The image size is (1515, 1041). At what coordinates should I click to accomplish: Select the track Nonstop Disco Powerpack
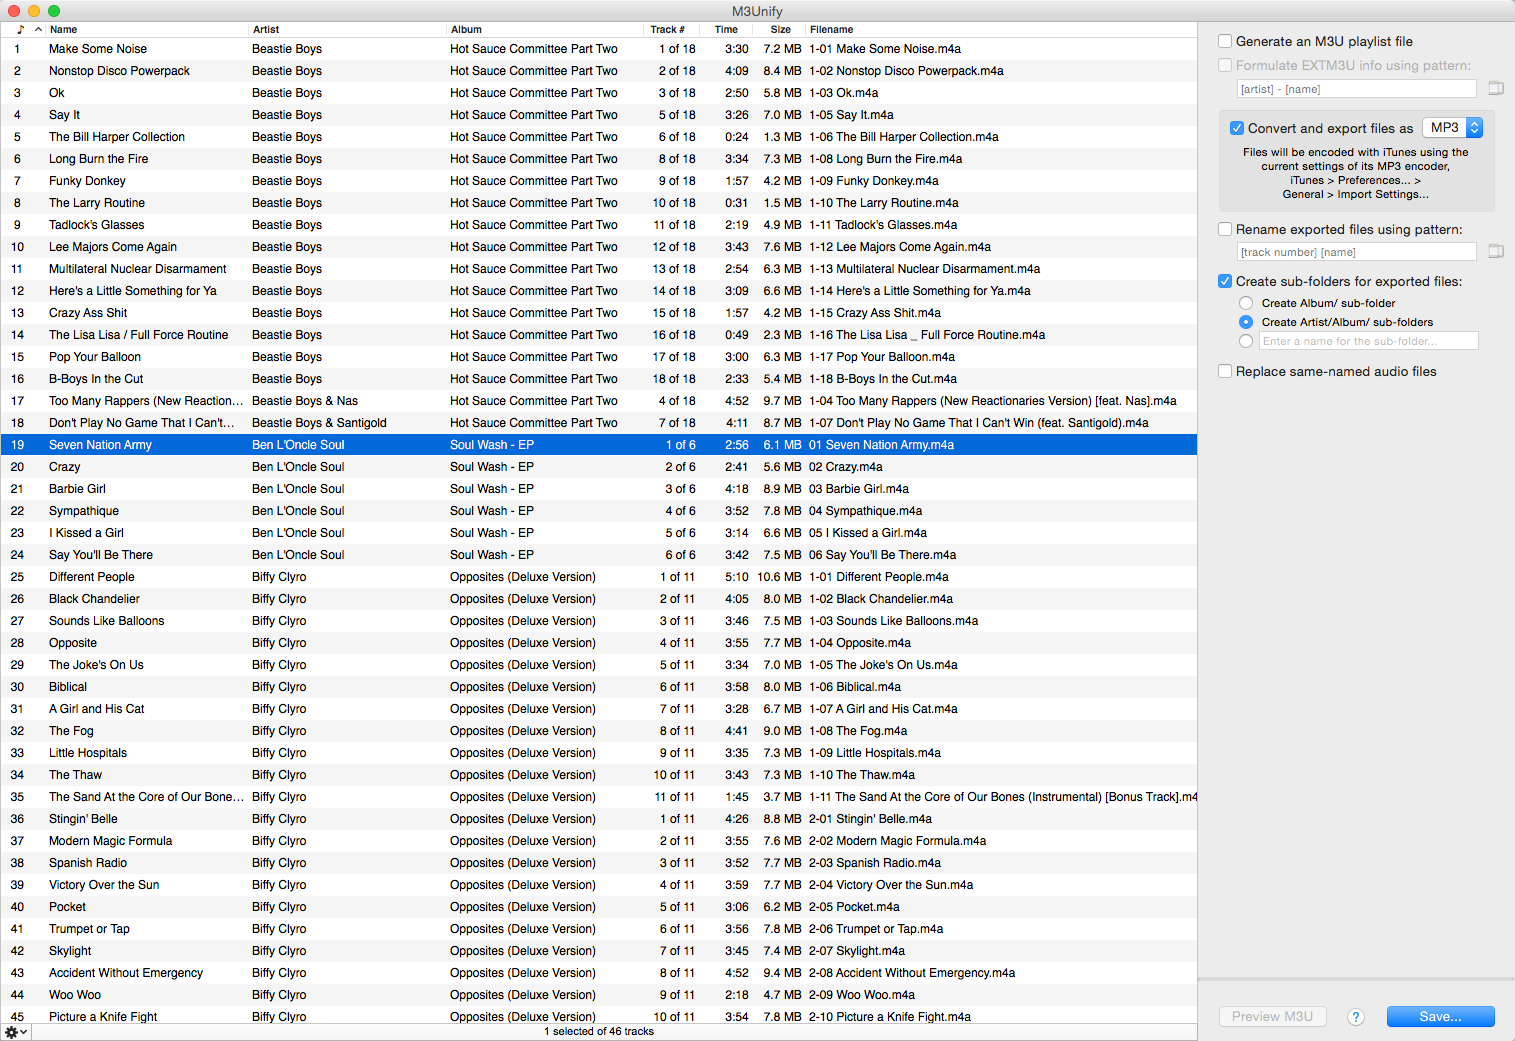coord(598,71)
